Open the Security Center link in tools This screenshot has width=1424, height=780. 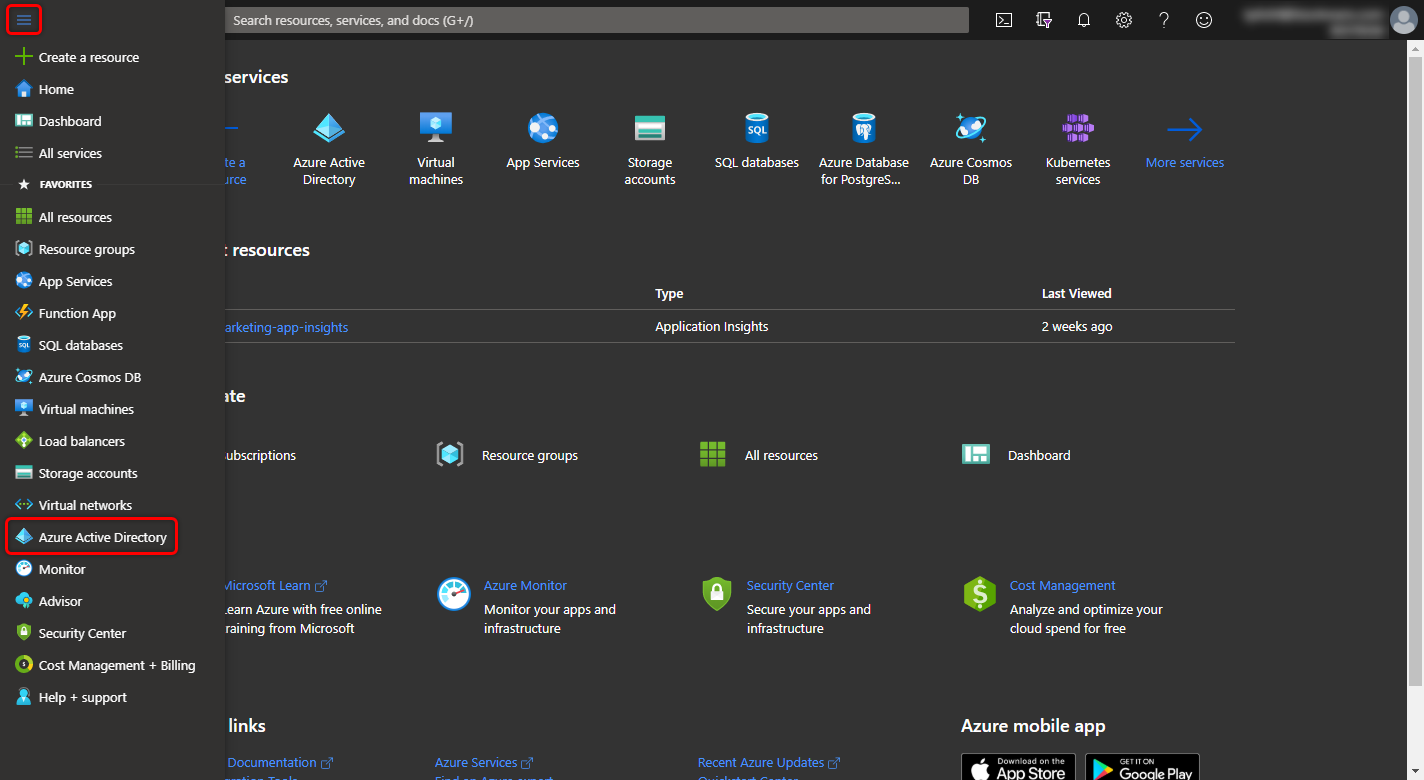point(790,586)
